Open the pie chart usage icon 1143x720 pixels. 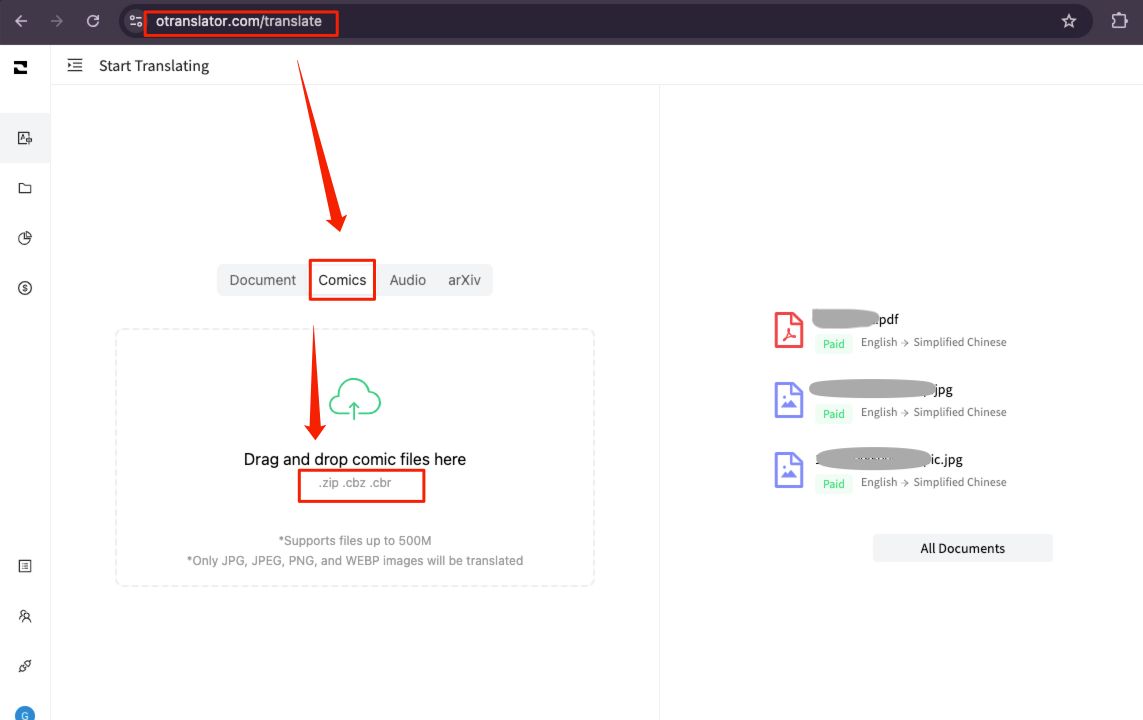[25, 238]
